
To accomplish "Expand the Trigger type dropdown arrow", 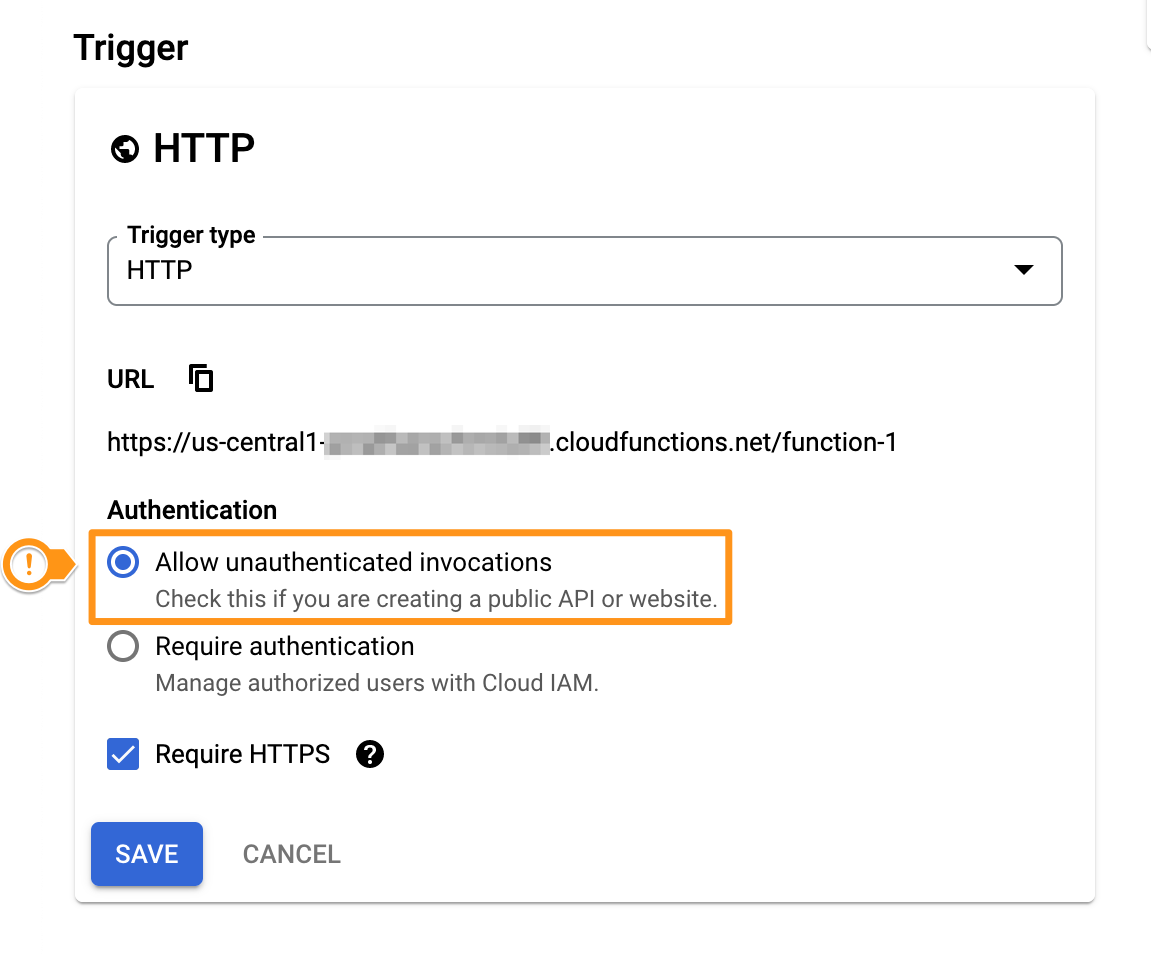I will (x=1023, y=270).
